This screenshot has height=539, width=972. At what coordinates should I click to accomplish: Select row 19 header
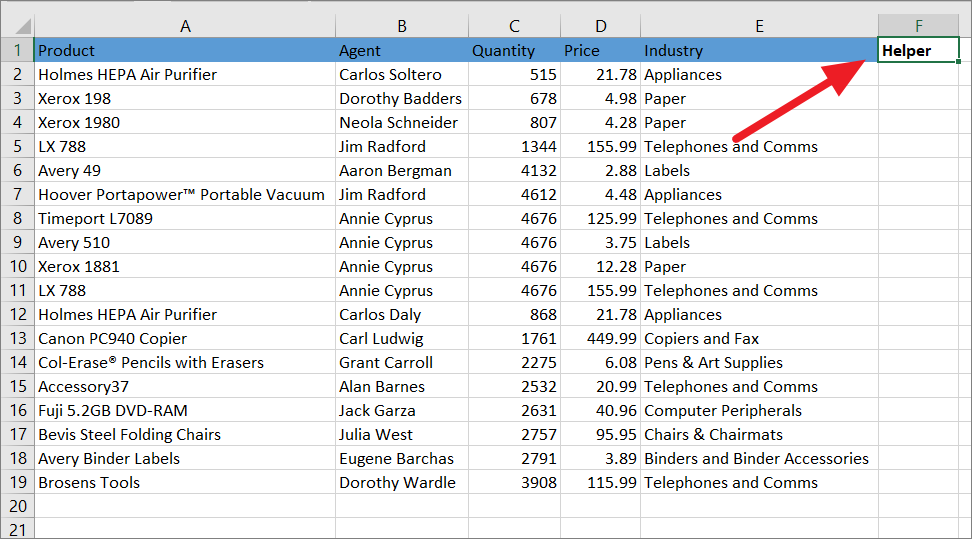[17, 482]
